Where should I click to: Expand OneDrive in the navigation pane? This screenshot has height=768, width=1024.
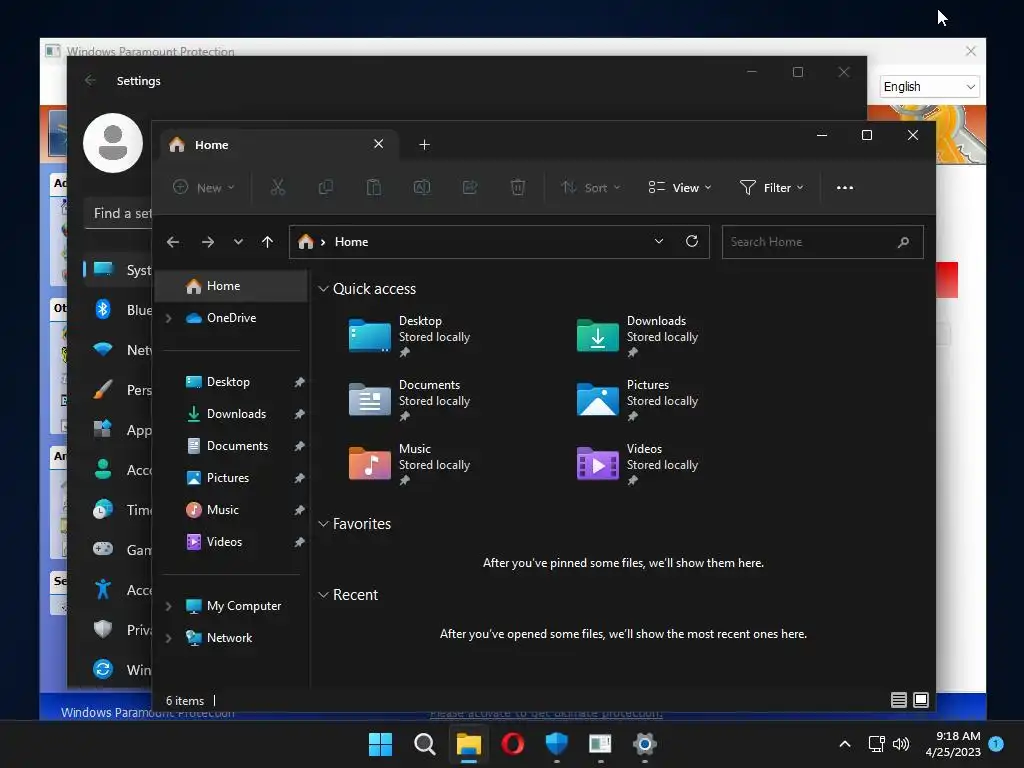click(168, 318)
